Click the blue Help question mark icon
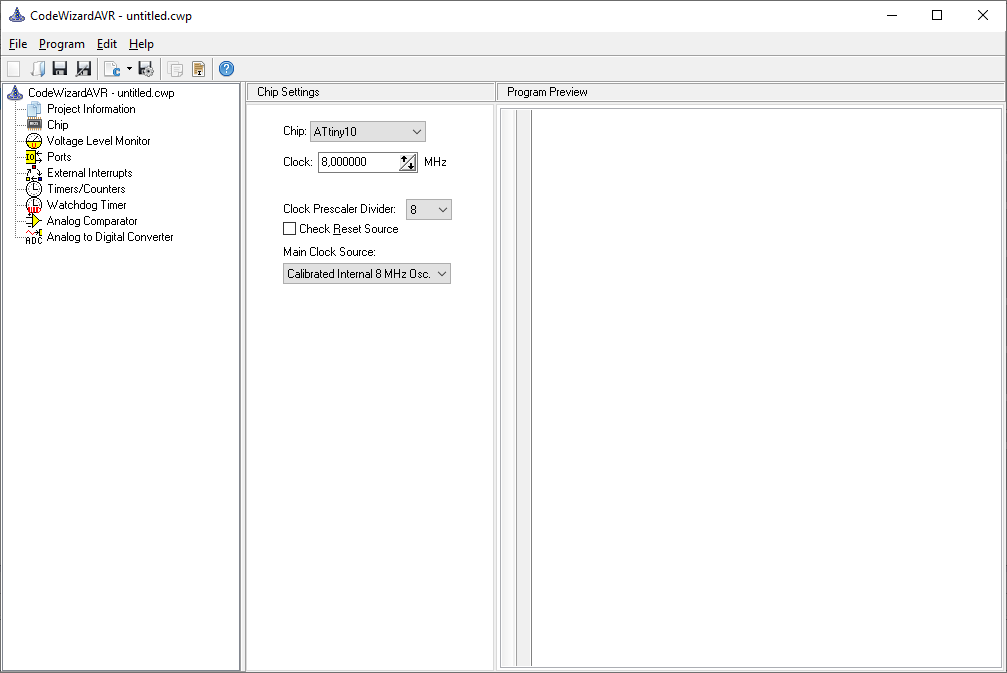Image resolution: width=1007 pixels, height=673 pixels. click(x=226, y=69)
